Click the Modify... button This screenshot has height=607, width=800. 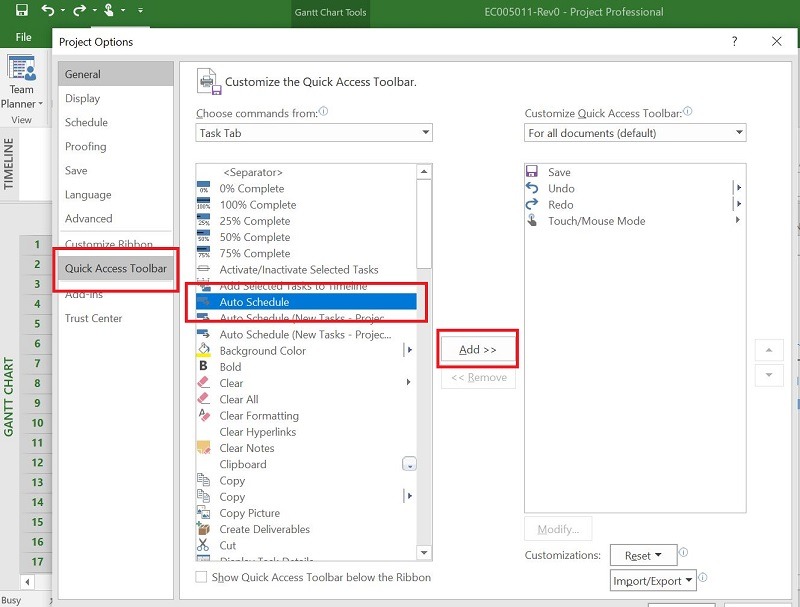pos(558,529)
